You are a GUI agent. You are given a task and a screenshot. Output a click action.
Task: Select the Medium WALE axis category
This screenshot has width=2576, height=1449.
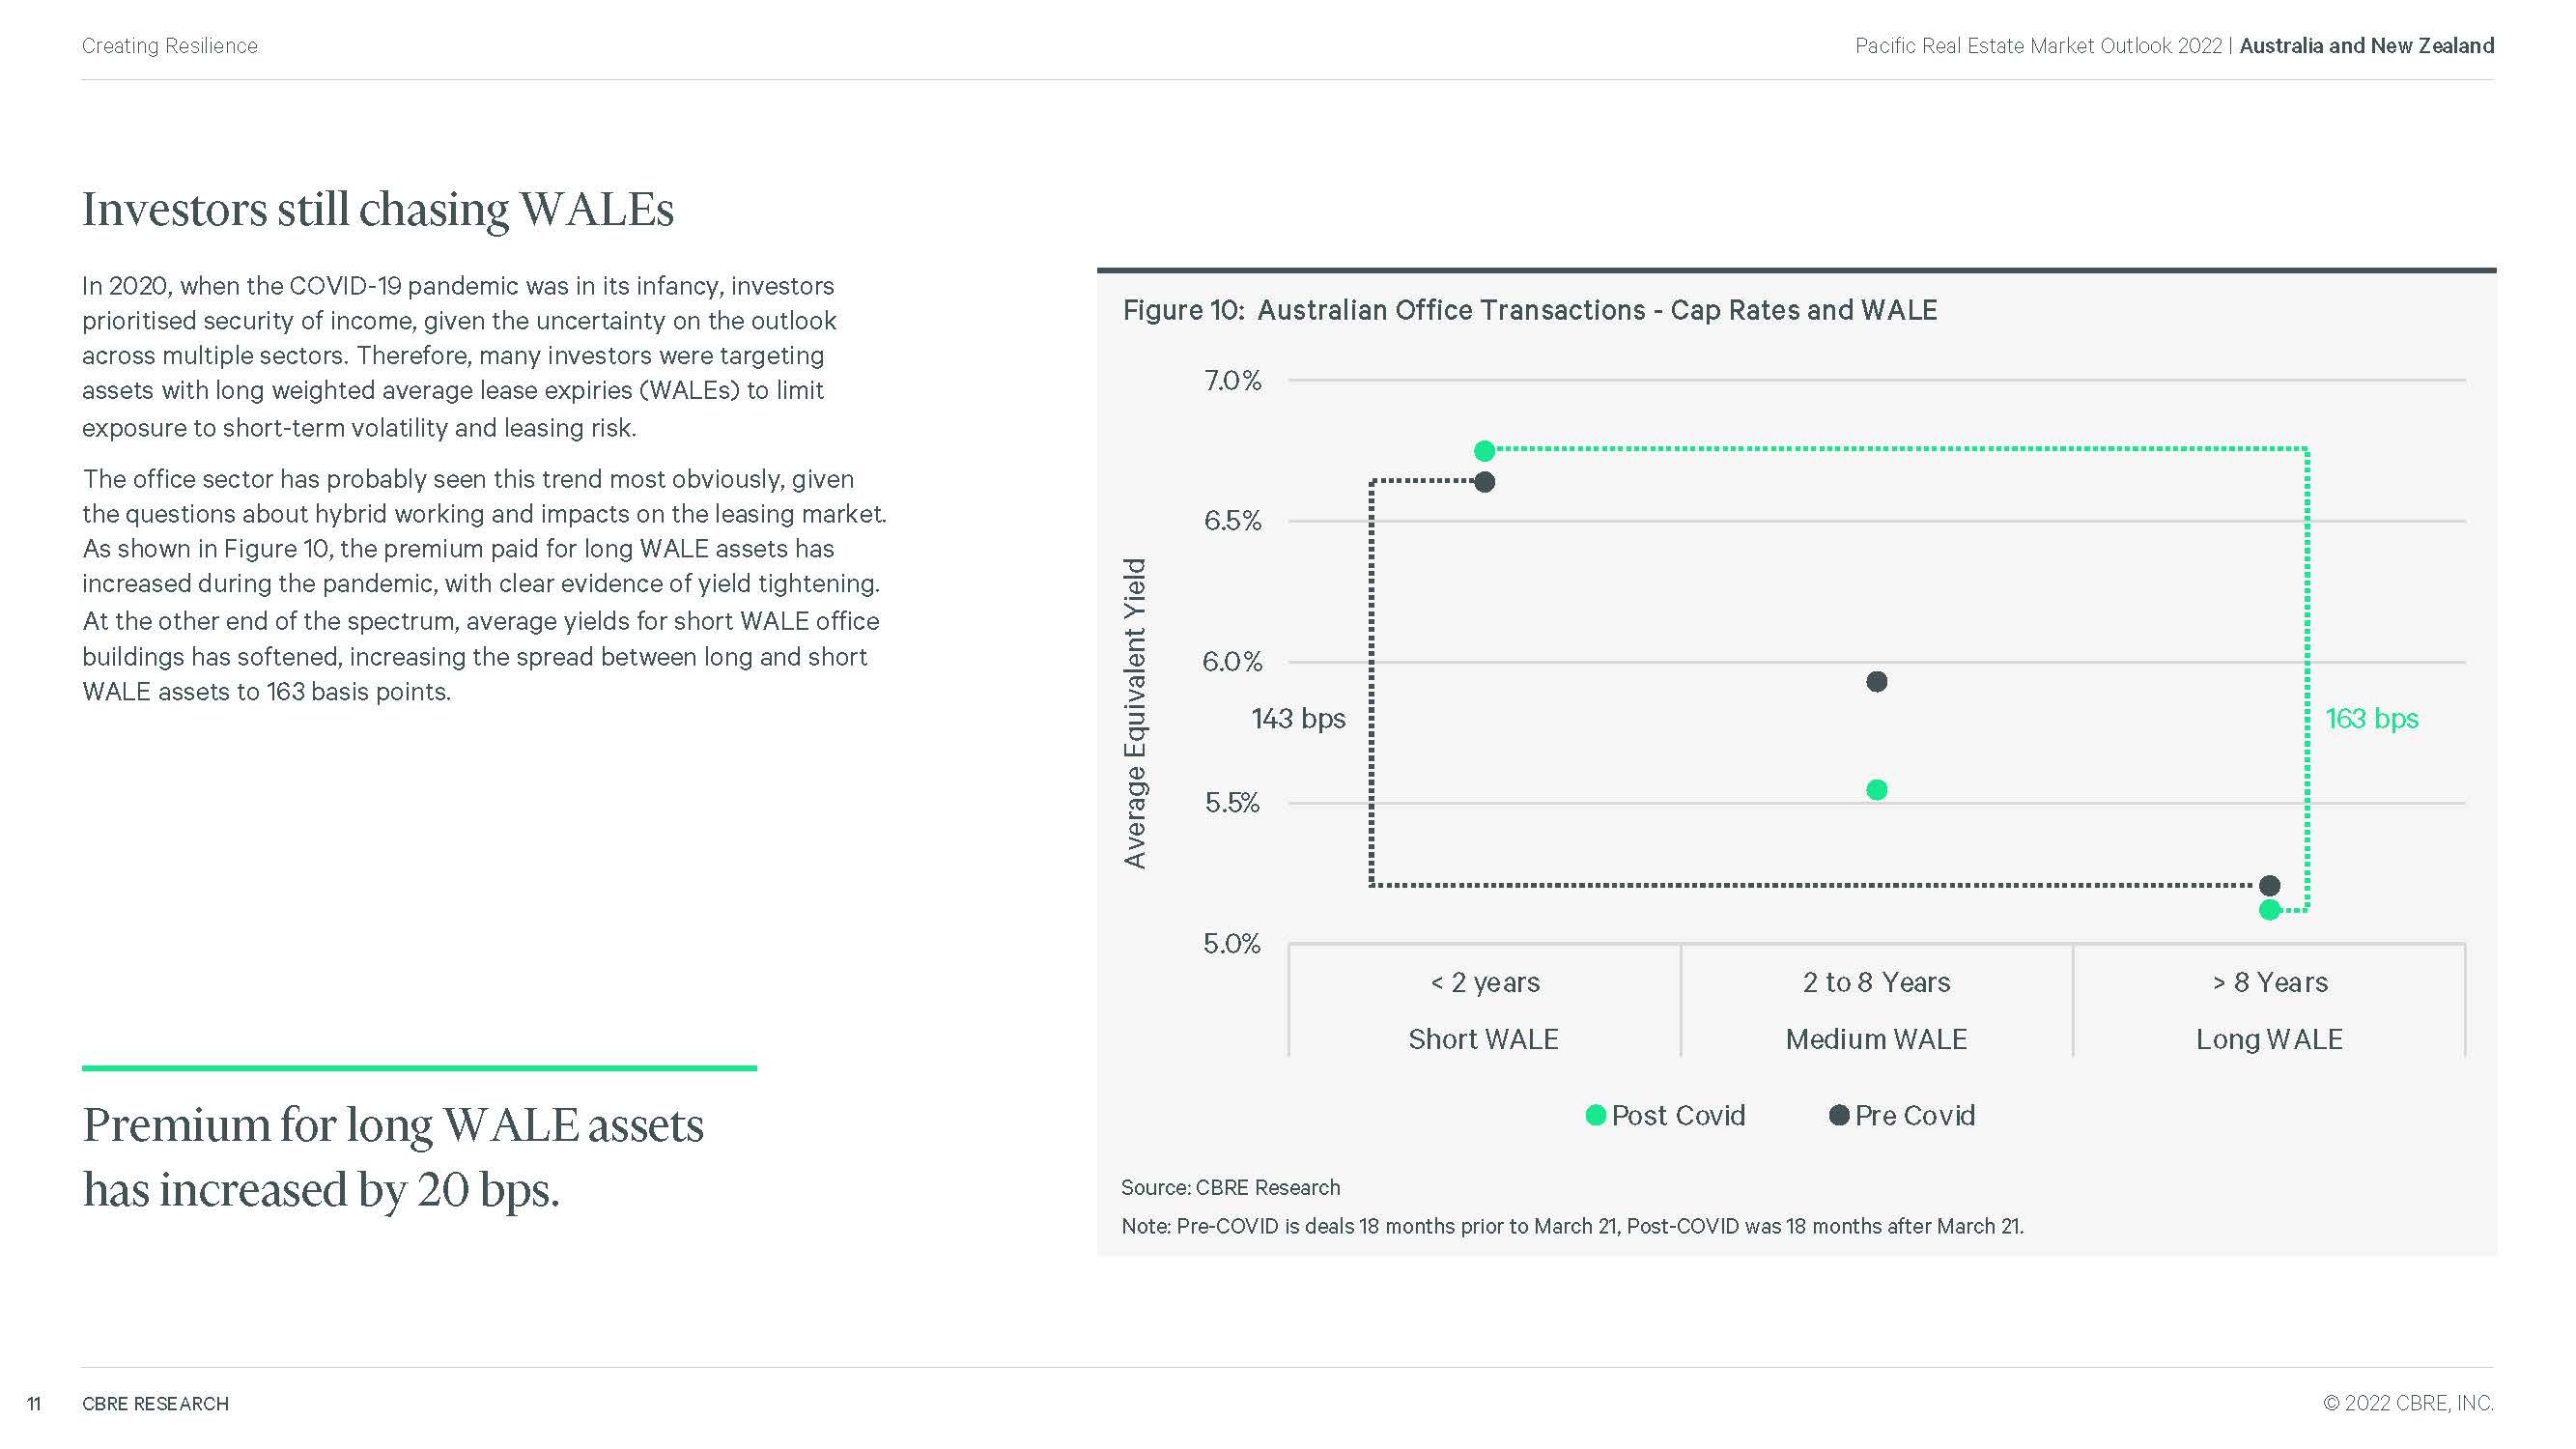pyautogui.click(x=1876, y=1039)
